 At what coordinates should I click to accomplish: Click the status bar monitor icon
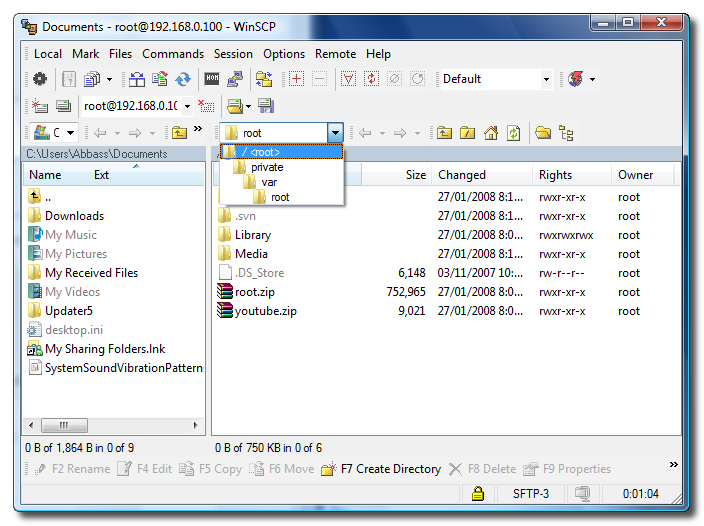click(x=582, y=493)
